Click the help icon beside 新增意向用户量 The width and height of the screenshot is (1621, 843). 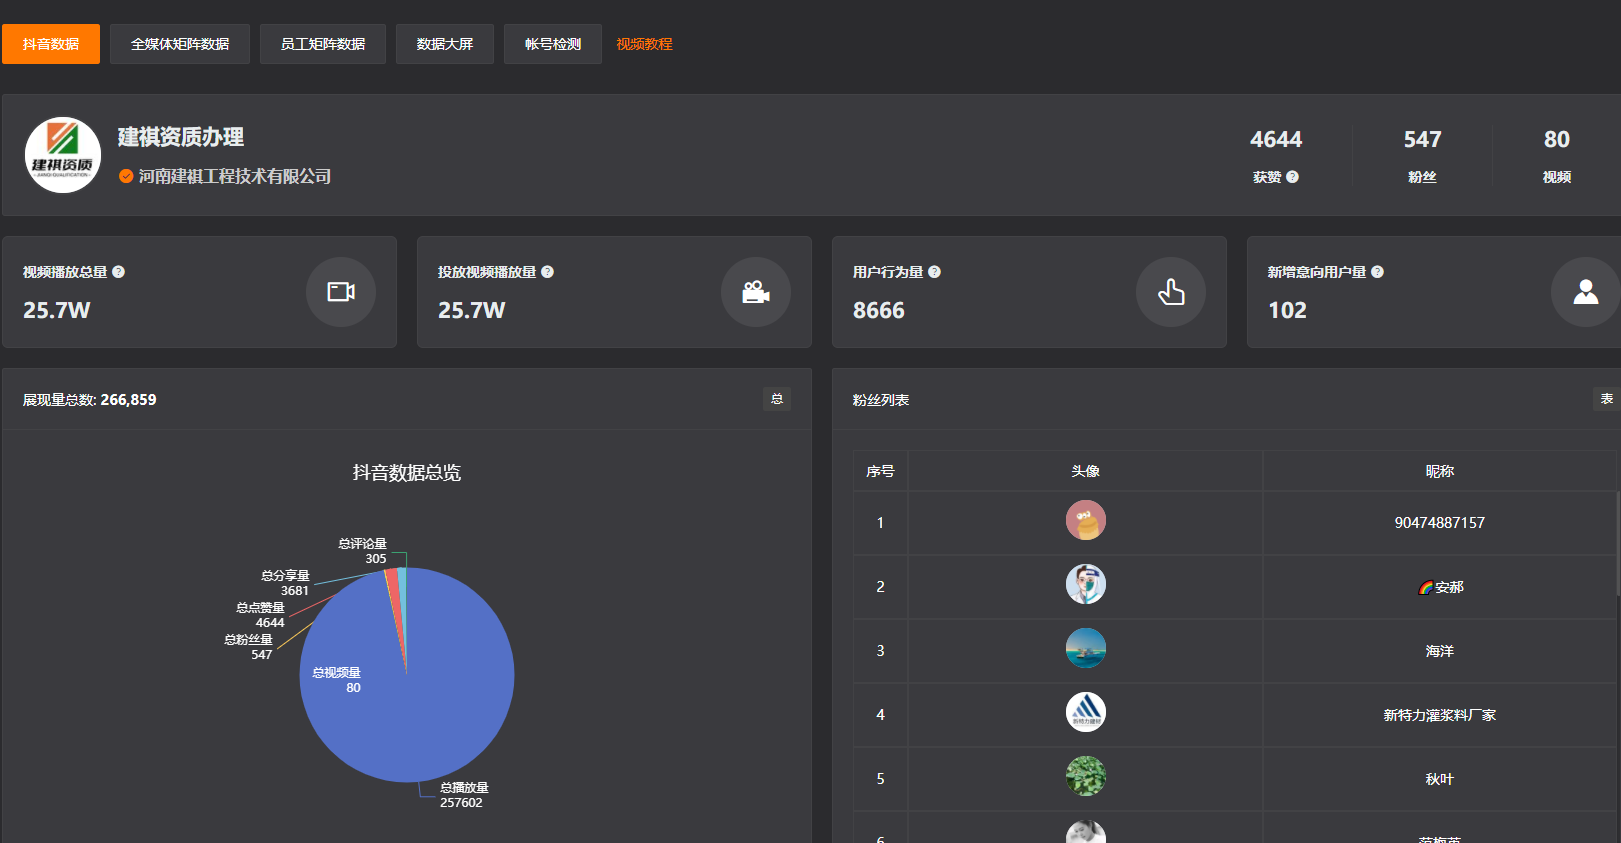click(x=1377, y=272)
